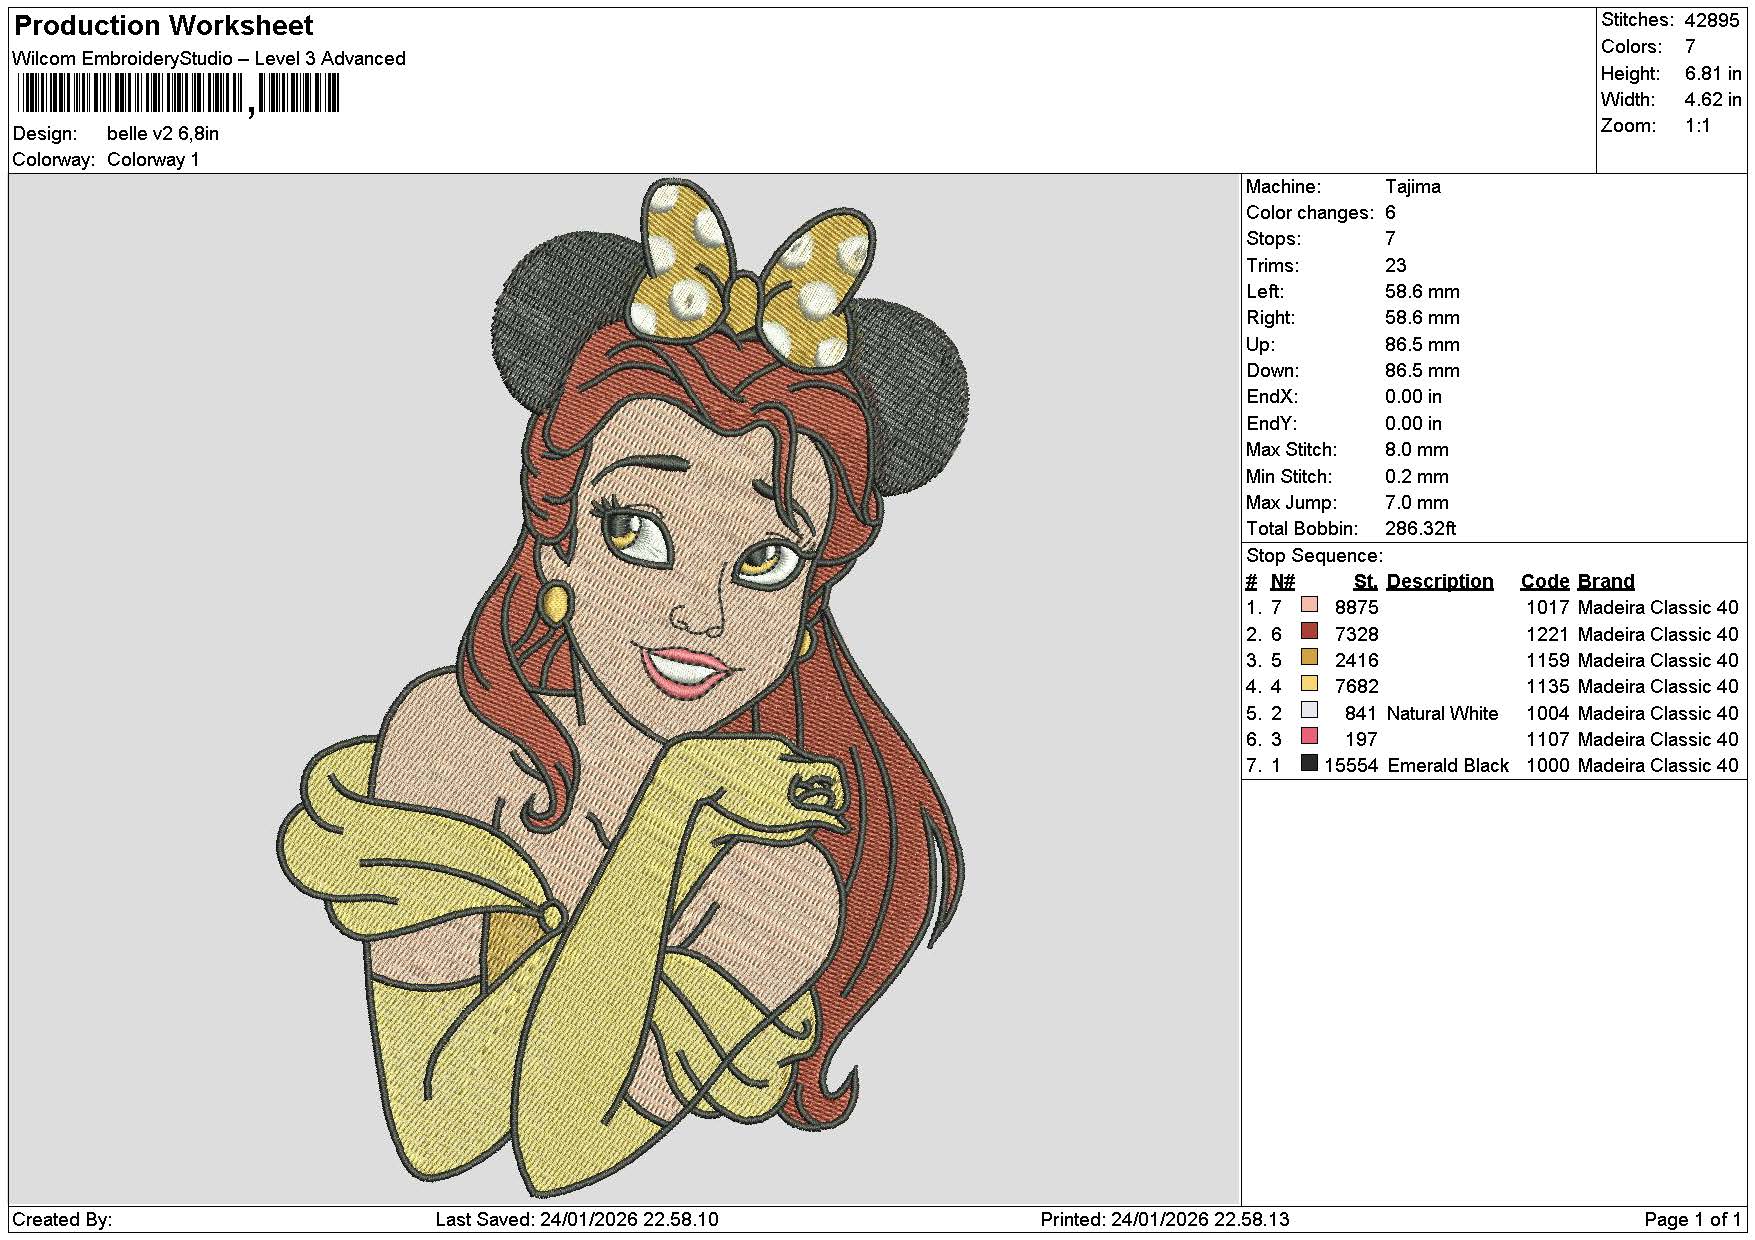Click the machine value 'Tajima'

[x=1413, y=186]
